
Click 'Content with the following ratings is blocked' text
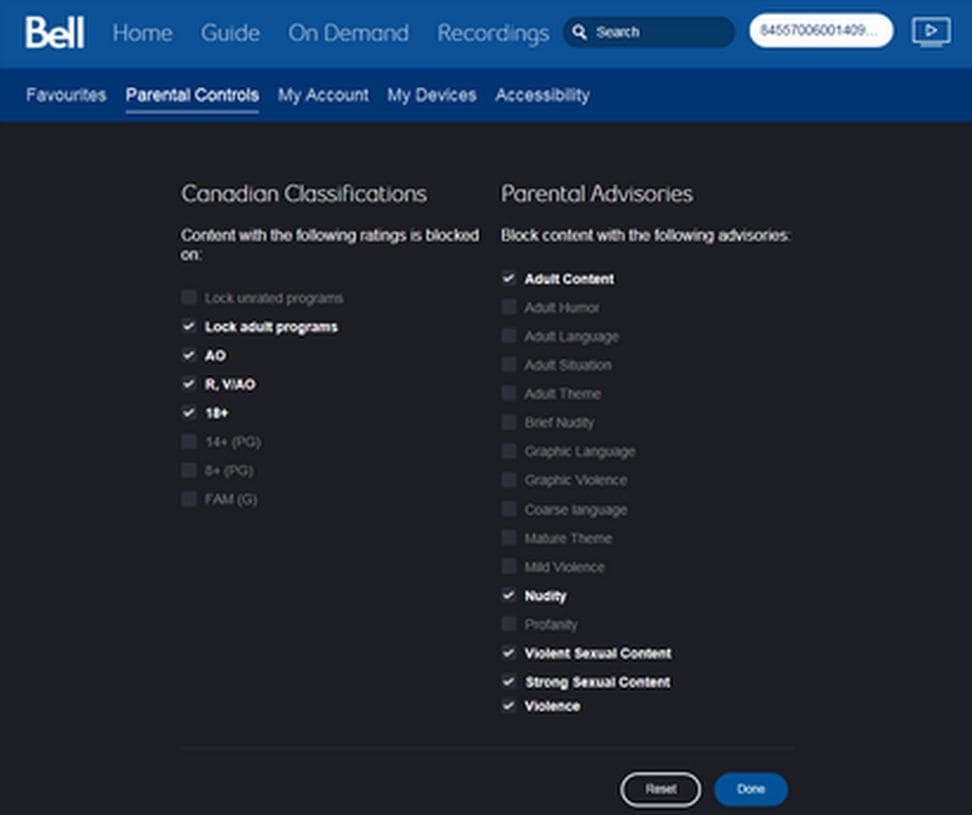pyautogui.click(x=330, y=236)
